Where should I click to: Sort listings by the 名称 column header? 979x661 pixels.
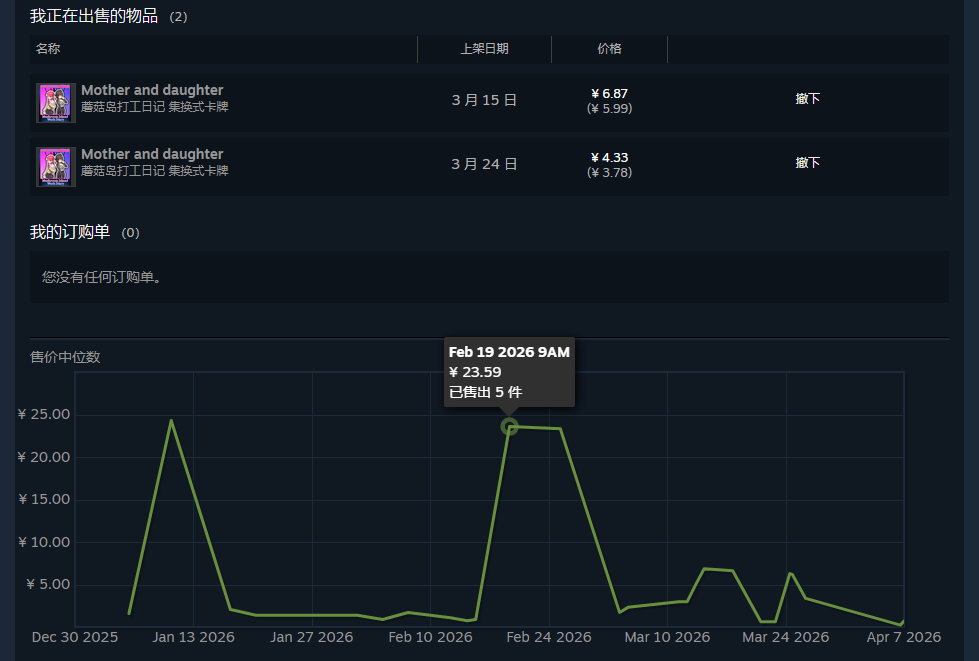click(48, 49)
